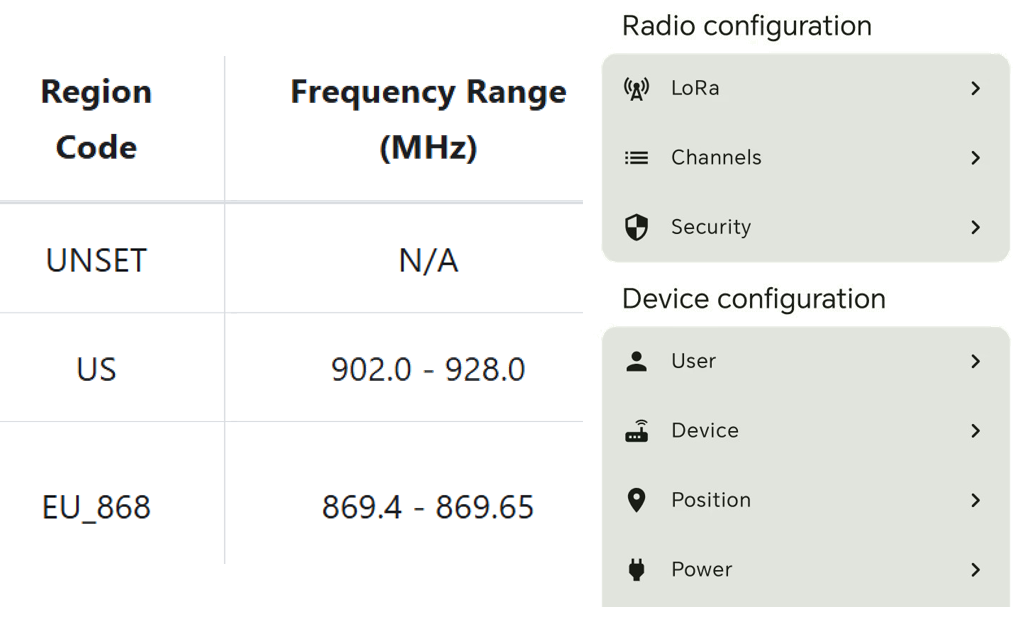Screen dimensions: 1026x621
Task: Expand the LoRa settings chevron
Action: [x=975, y=89]
